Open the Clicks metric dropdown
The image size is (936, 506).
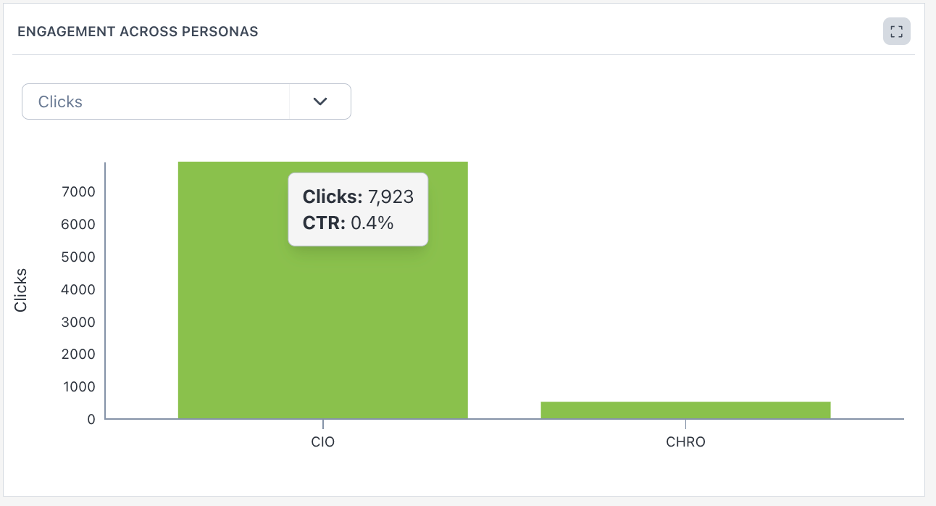(186, 102)
